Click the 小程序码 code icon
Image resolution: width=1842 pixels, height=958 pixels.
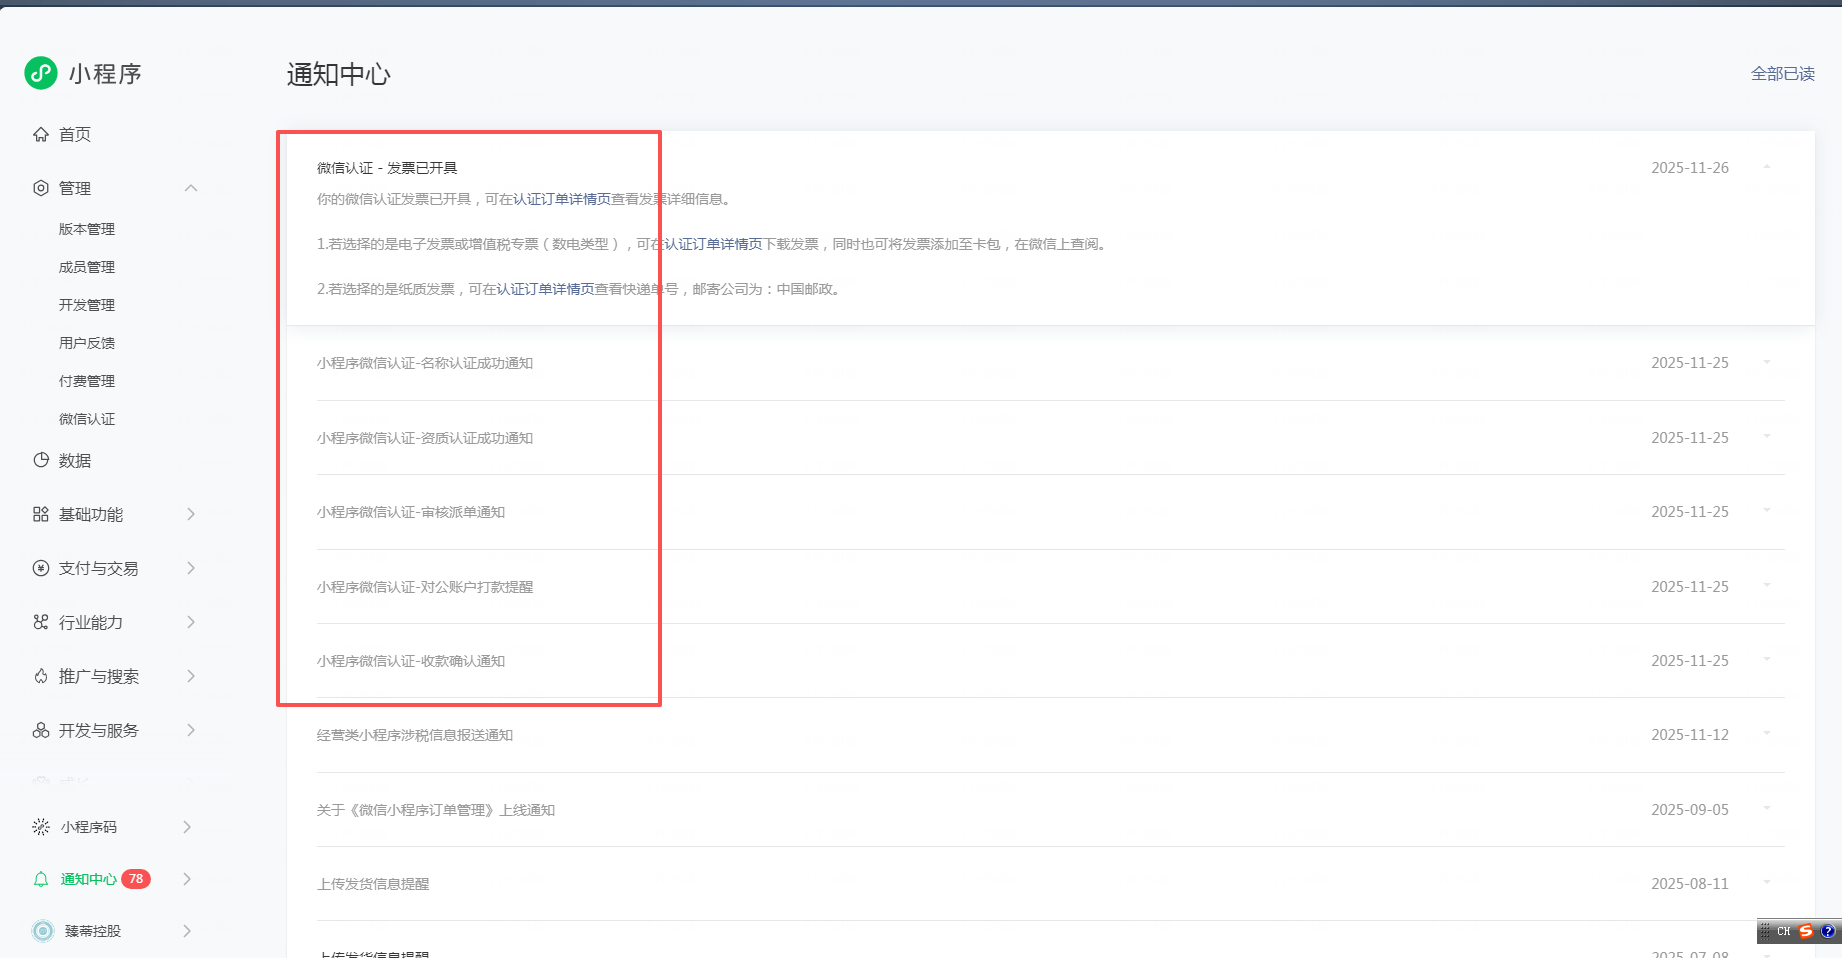41,827
